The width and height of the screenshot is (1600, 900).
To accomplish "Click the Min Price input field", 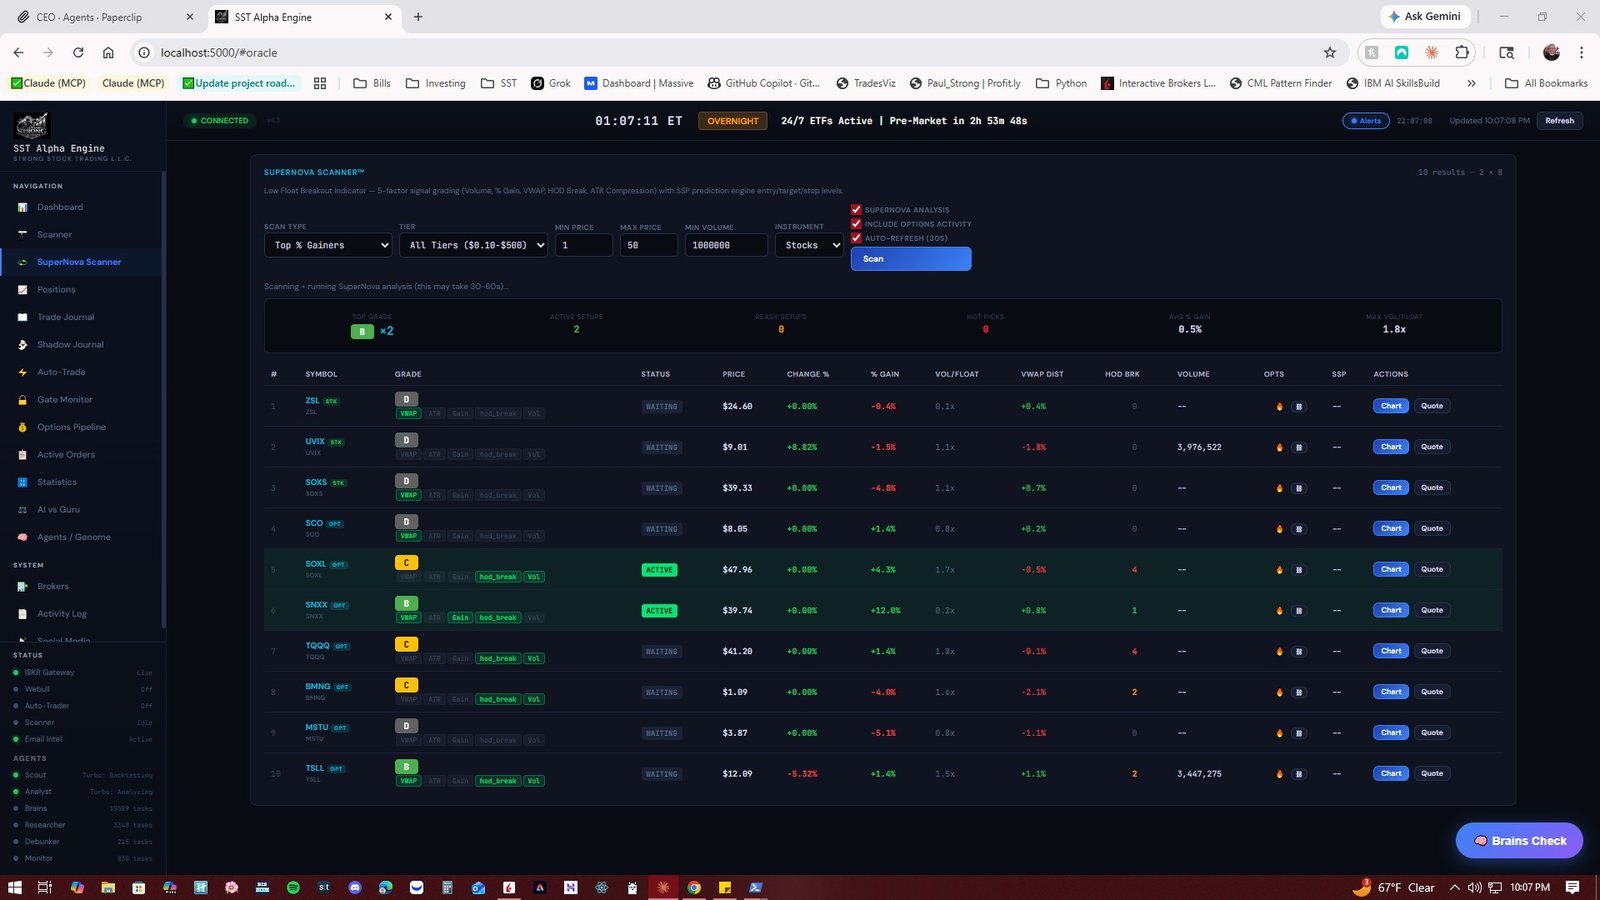I will click(584, 245).
